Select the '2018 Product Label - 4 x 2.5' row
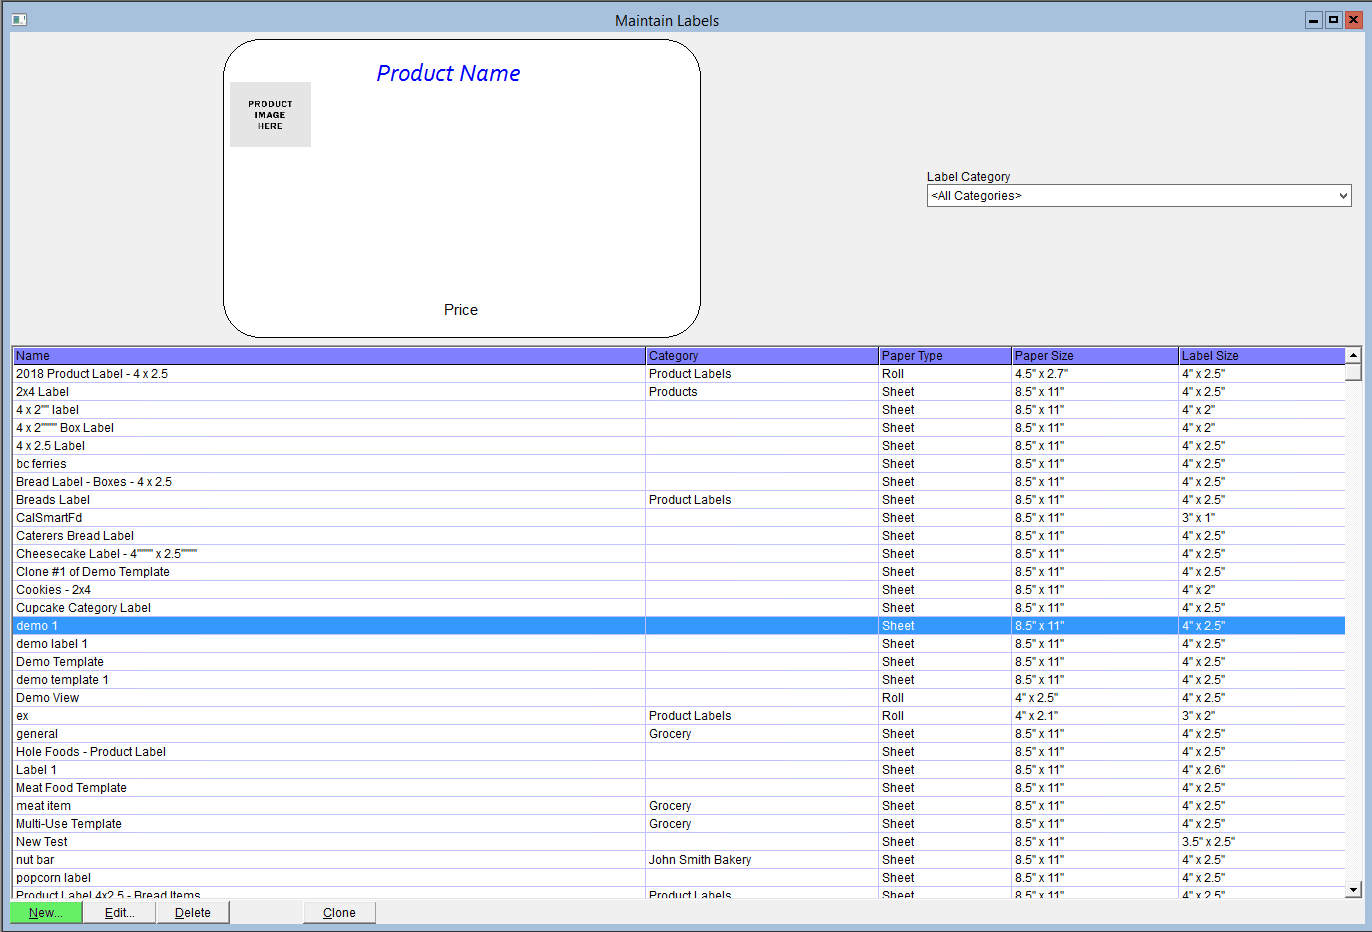Screen dimensions: 1372x932 click(679, 374)
